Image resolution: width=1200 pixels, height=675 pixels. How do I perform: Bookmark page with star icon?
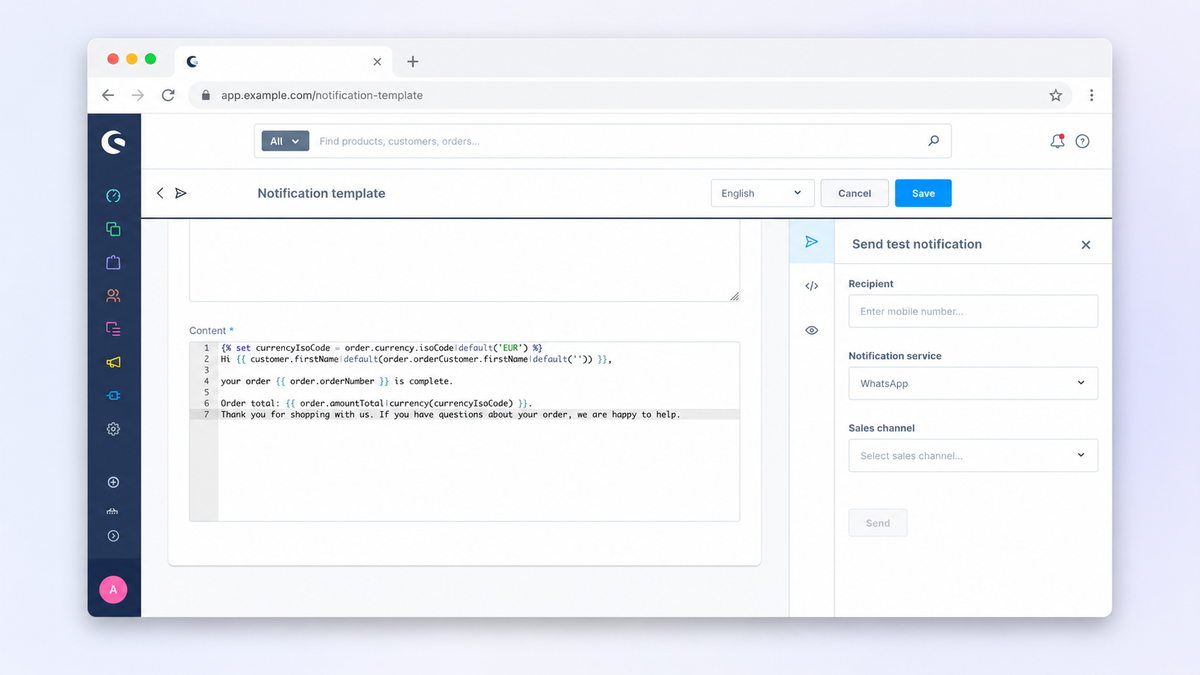coord(1055,95)
